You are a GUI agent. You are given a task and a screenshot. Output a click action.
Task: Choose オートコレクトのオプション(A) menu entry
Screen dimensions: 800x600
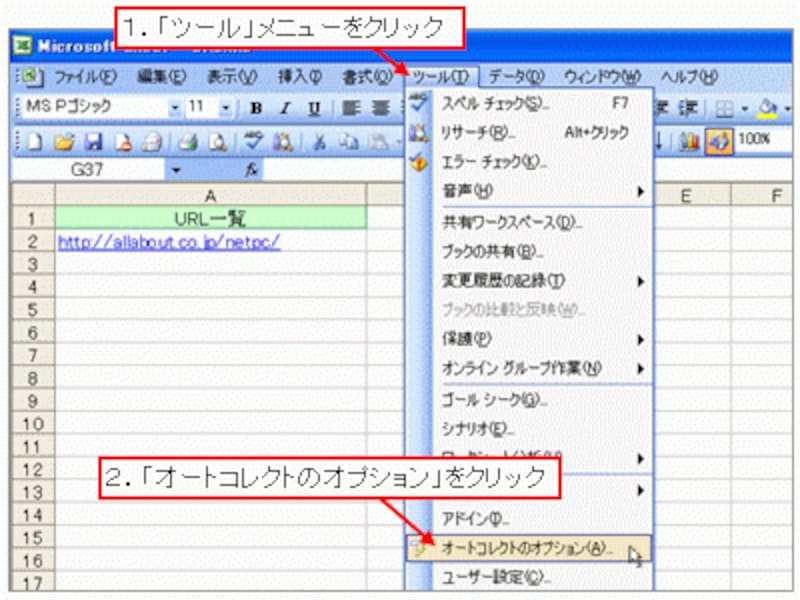point(529,548)
